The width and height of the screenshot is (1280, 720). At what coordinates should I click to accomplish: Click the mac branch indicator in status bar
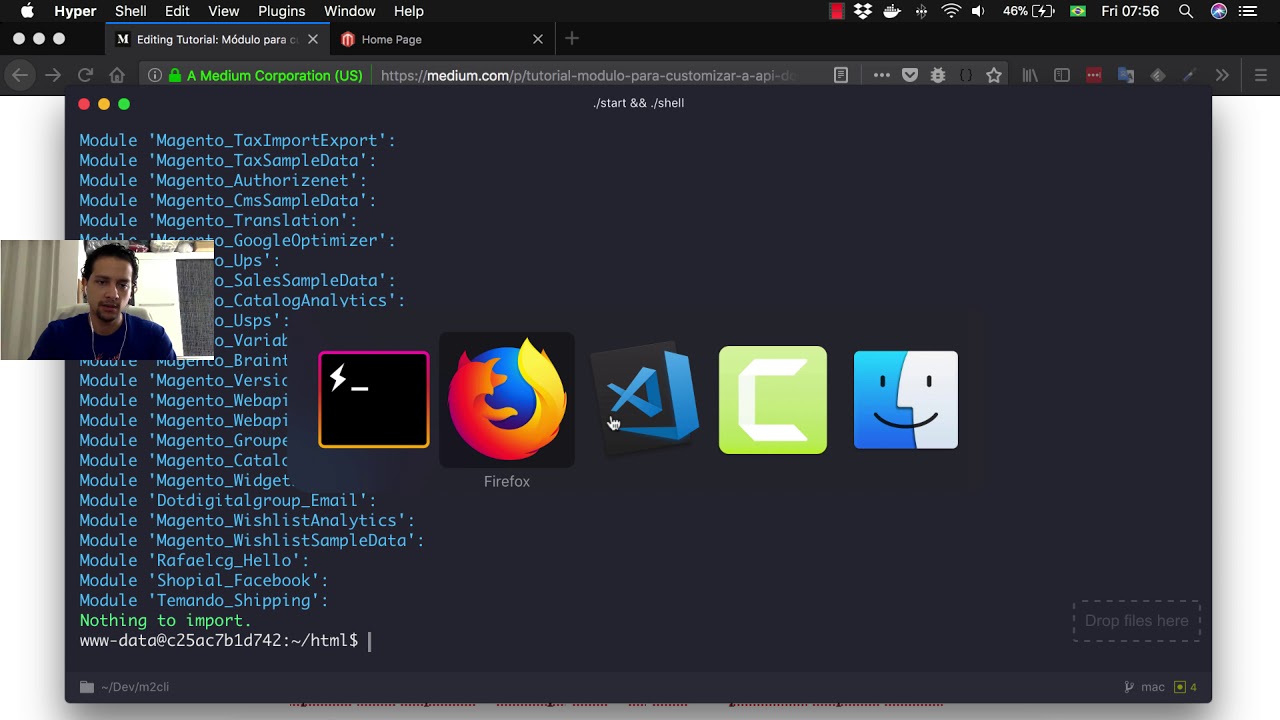coord(1144,687)
